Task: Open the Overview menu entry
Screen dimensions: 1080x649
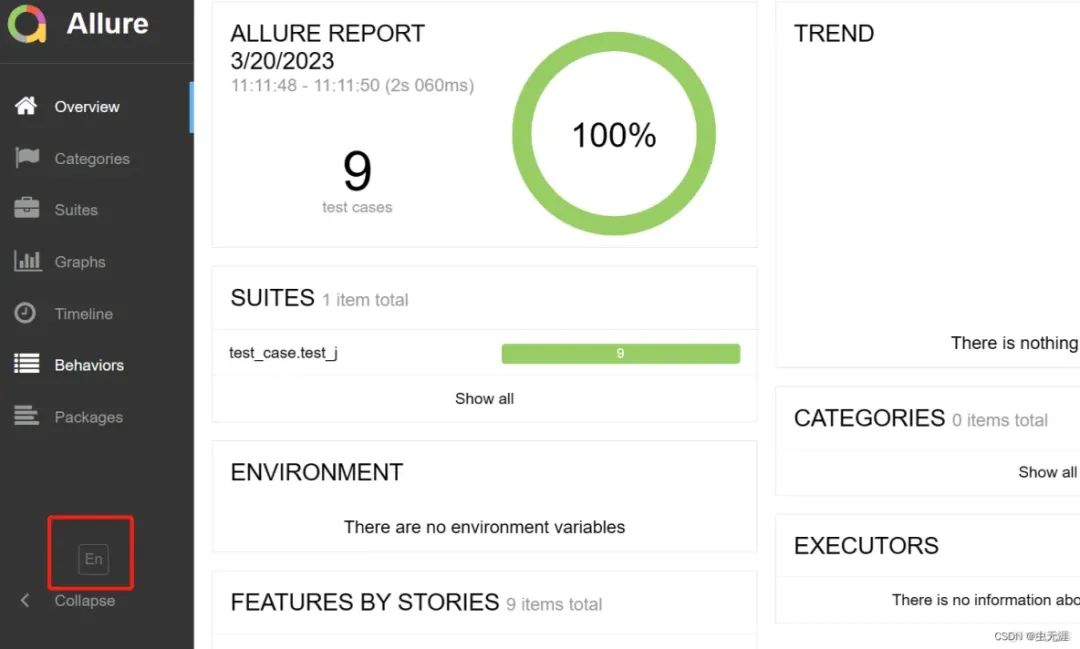Action: [x=86, y=106]
